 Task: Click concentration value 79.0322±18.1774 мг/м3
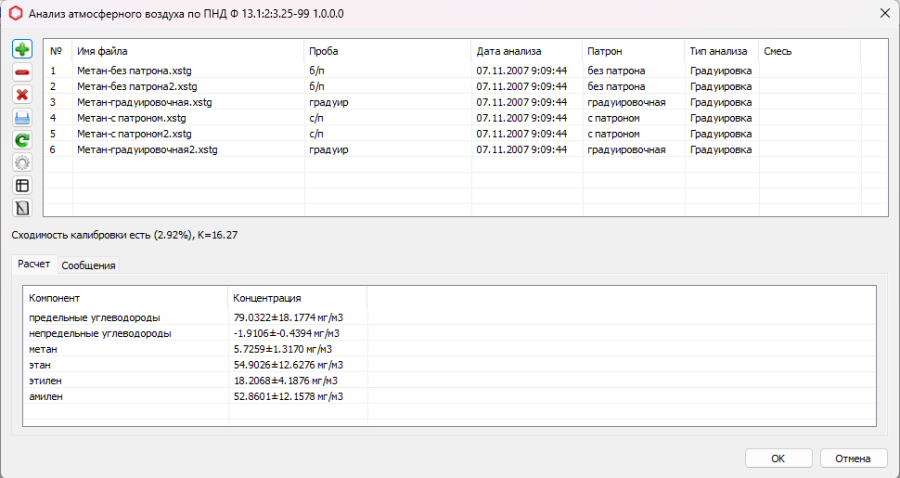pos(289,317)
